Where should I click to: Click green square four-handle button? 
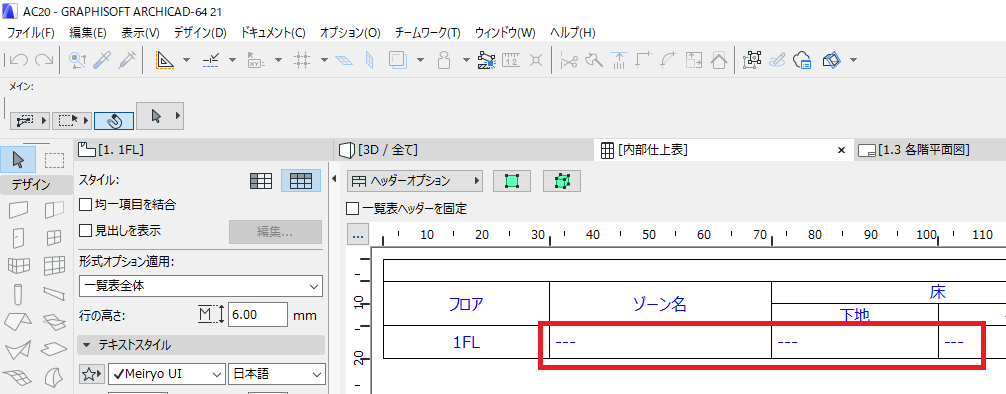tap(511, 181)
